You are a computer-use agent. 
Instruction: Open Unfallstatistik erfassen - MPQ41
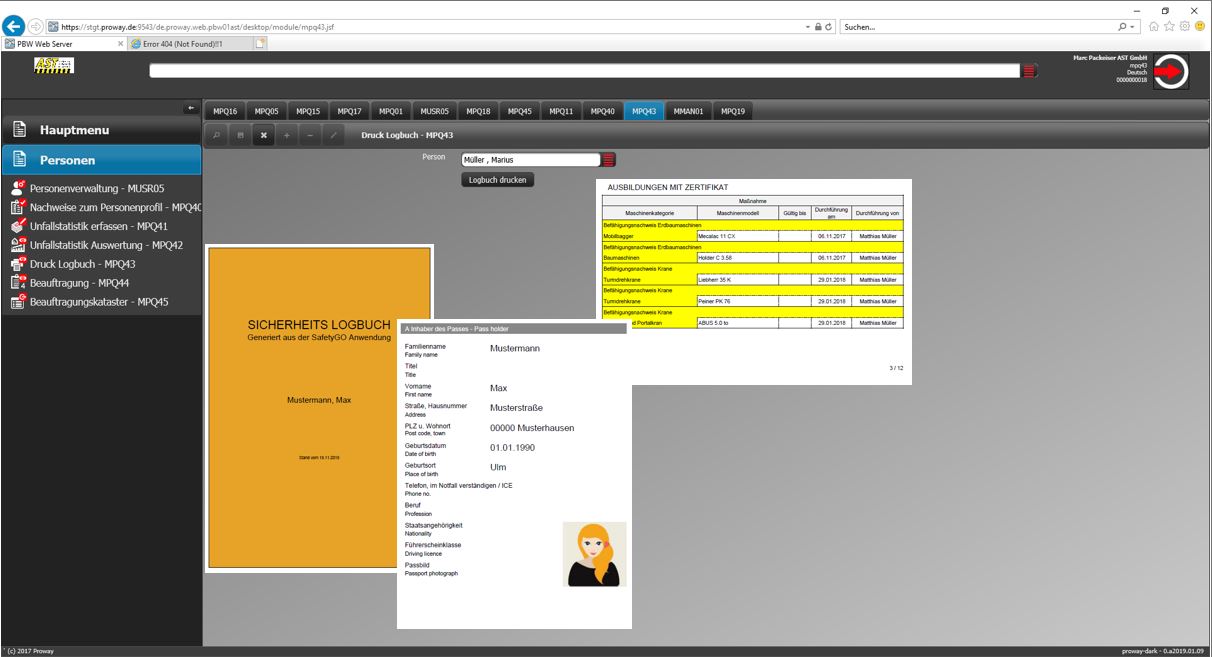tap(98, 226)
